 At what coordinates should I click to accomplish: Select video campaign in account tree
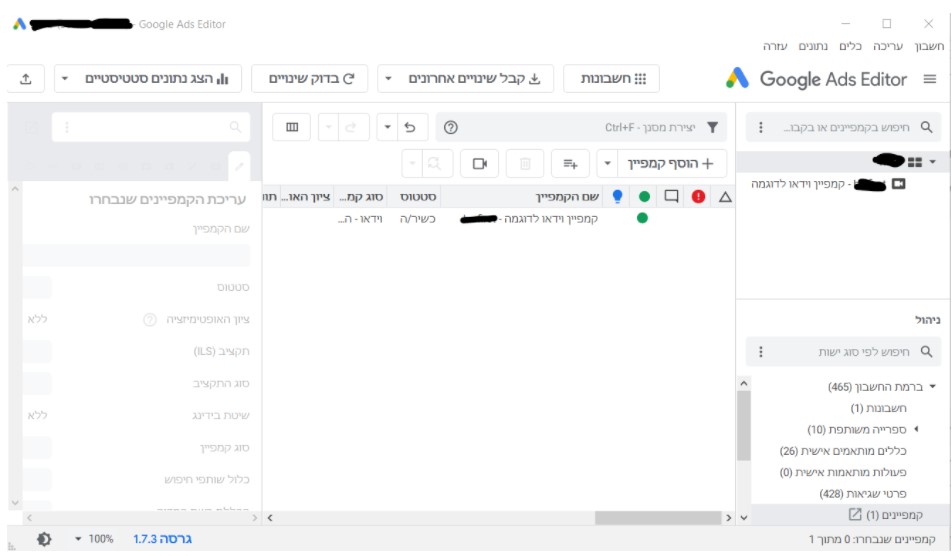tap(829, 184)
